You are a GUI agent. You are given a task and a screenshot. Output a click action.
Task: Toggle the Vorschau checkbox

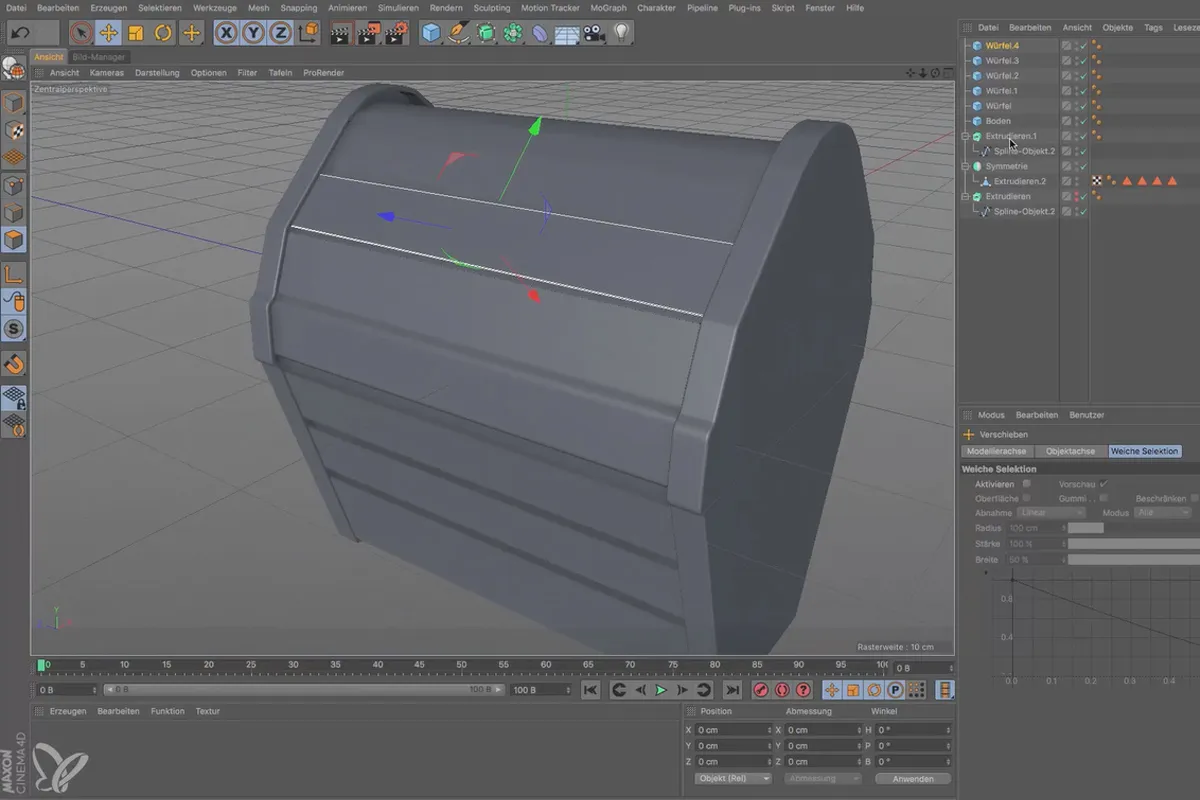(1104, 483)
